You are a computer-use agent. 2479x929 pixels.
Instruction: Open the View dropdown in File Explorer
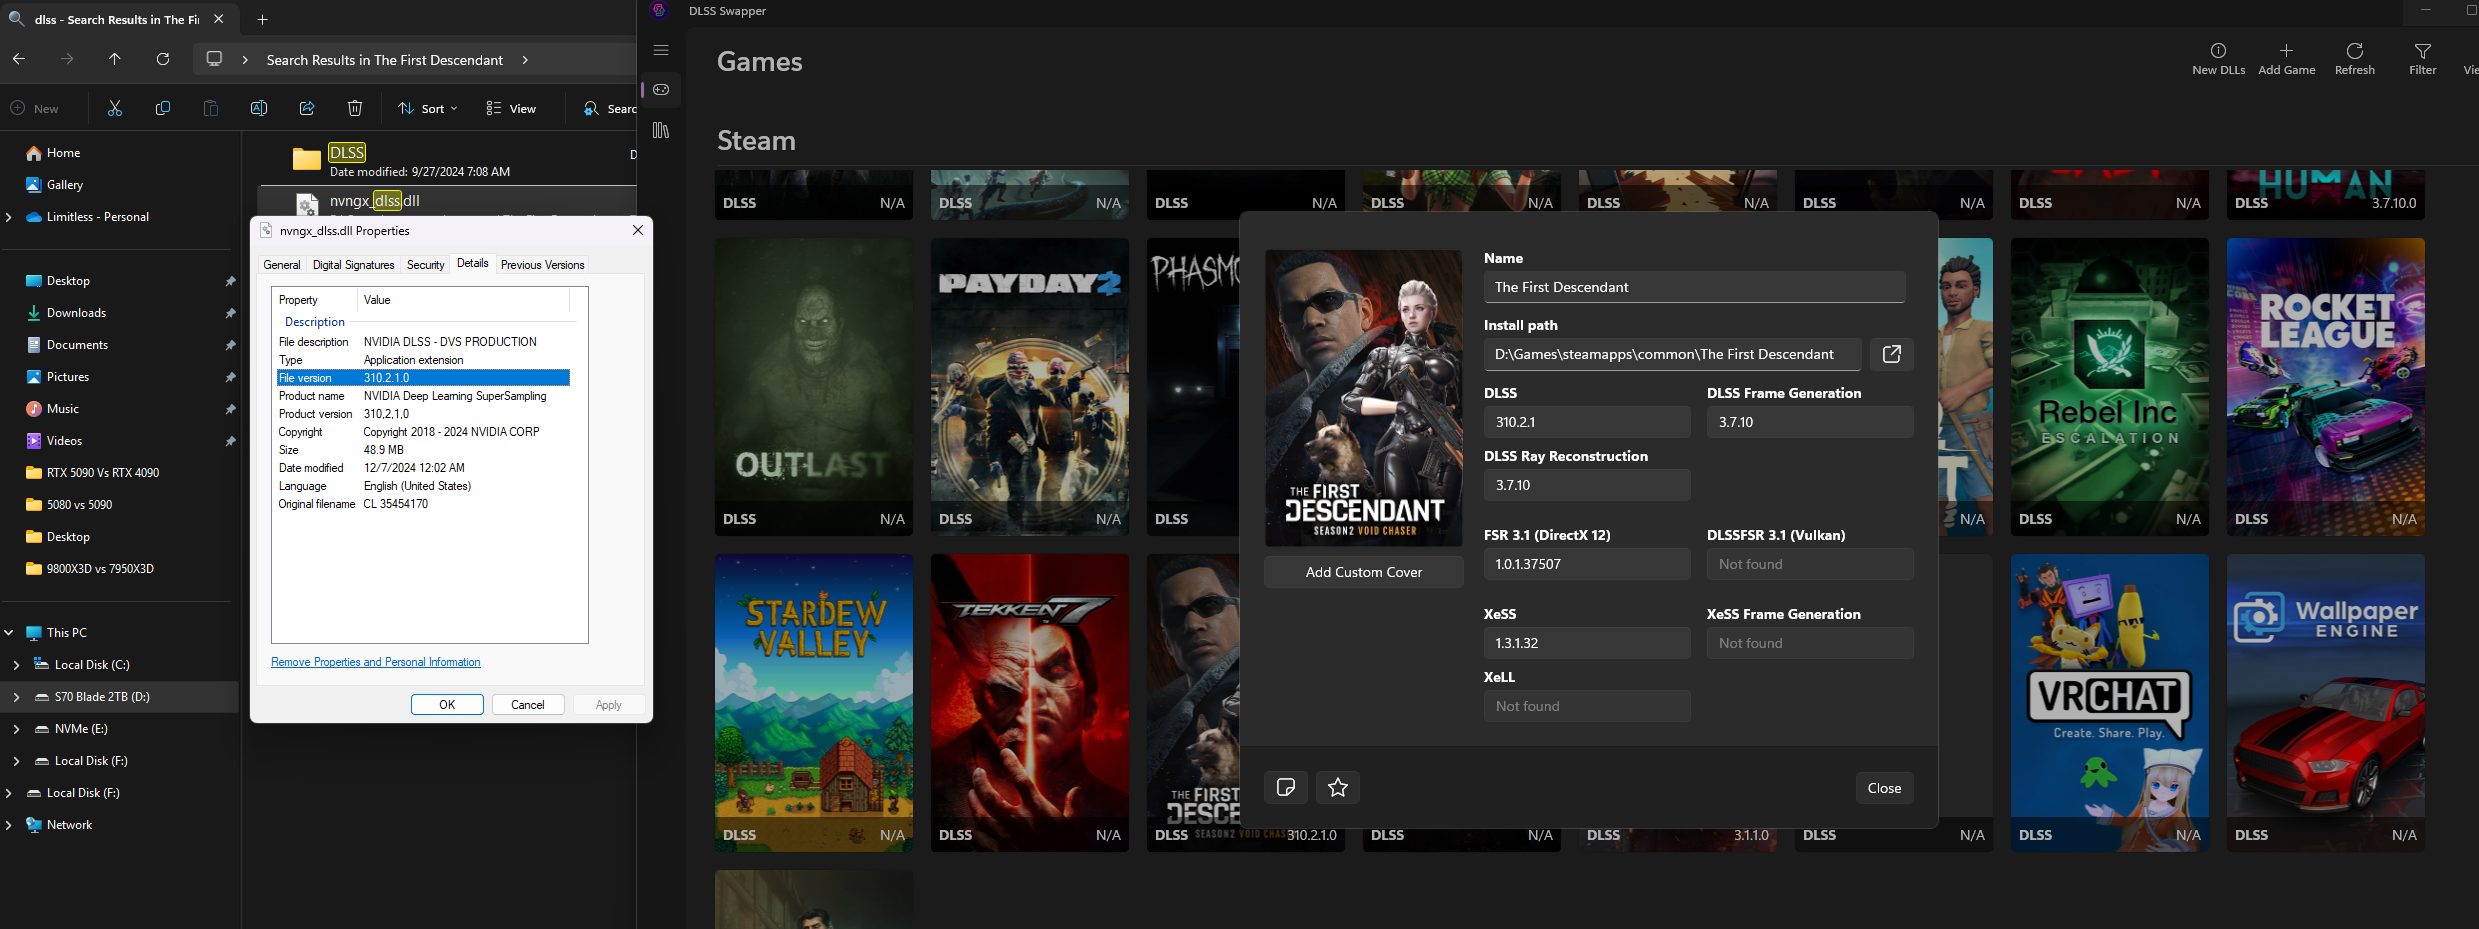tap(511, 108)
